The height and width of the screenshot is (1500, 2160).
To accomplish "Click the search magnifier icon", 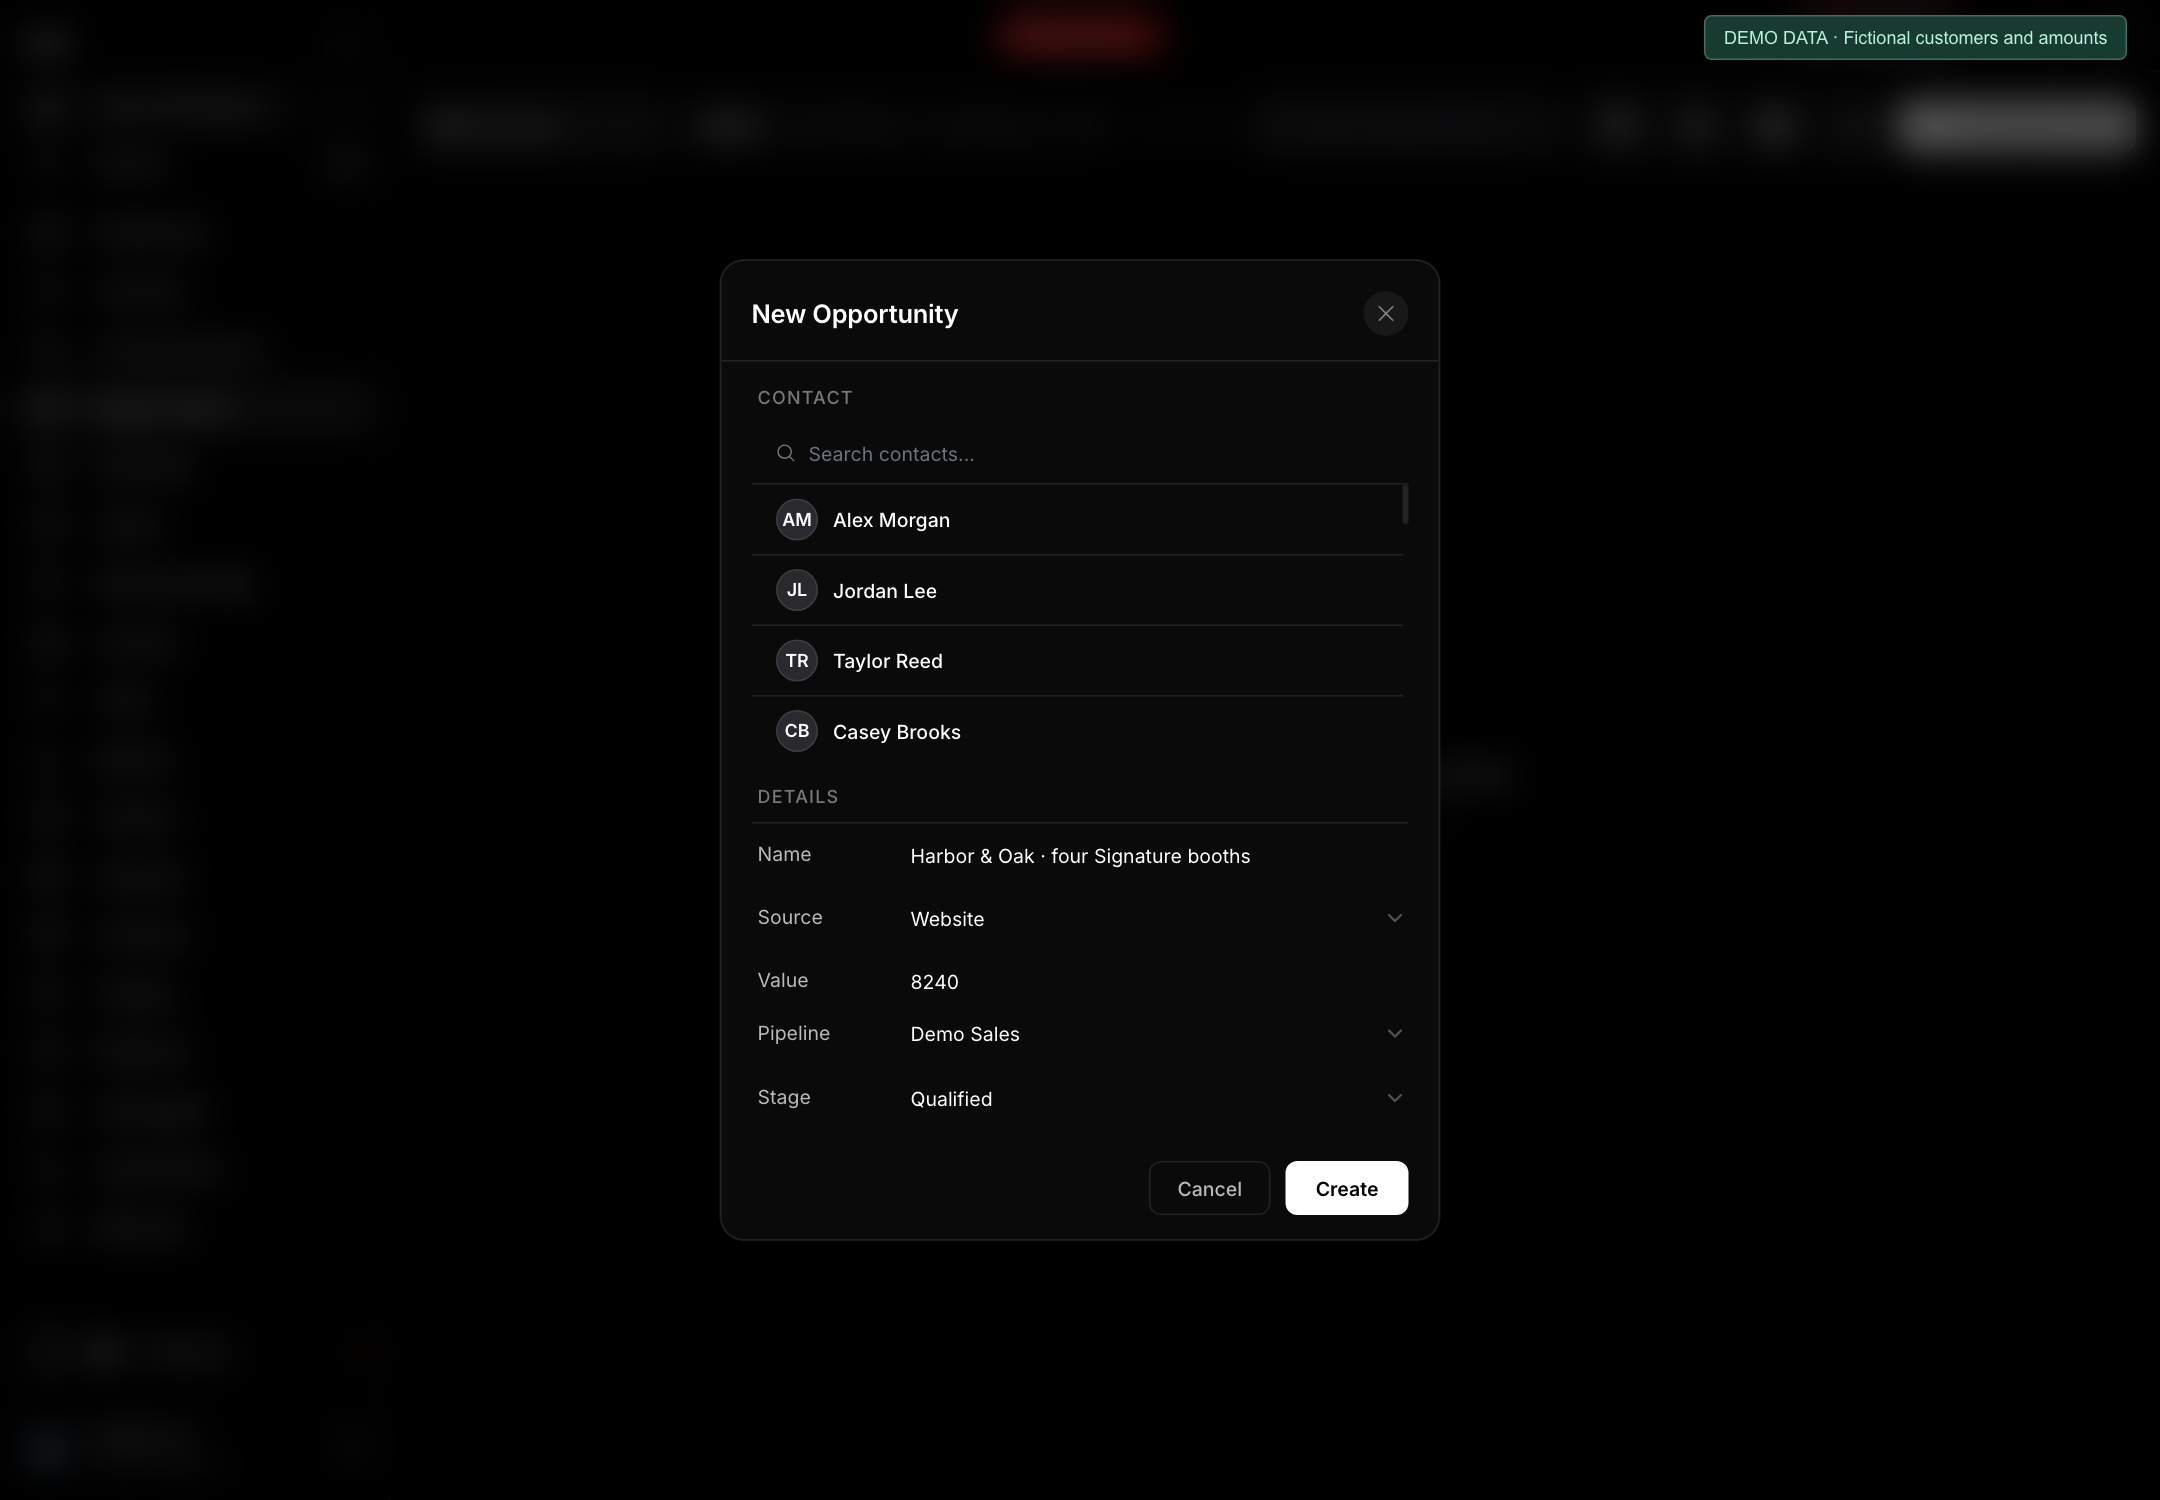I will (786, 453).
